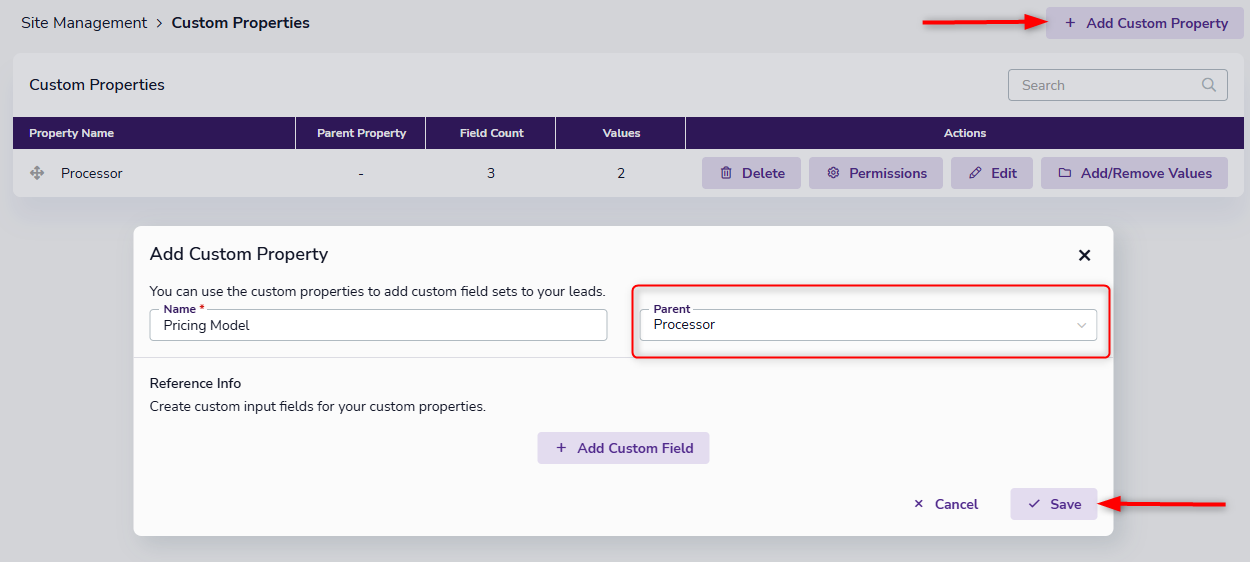
Task: Close the Add Custom Property dialog
Action: click(1084, 255)
